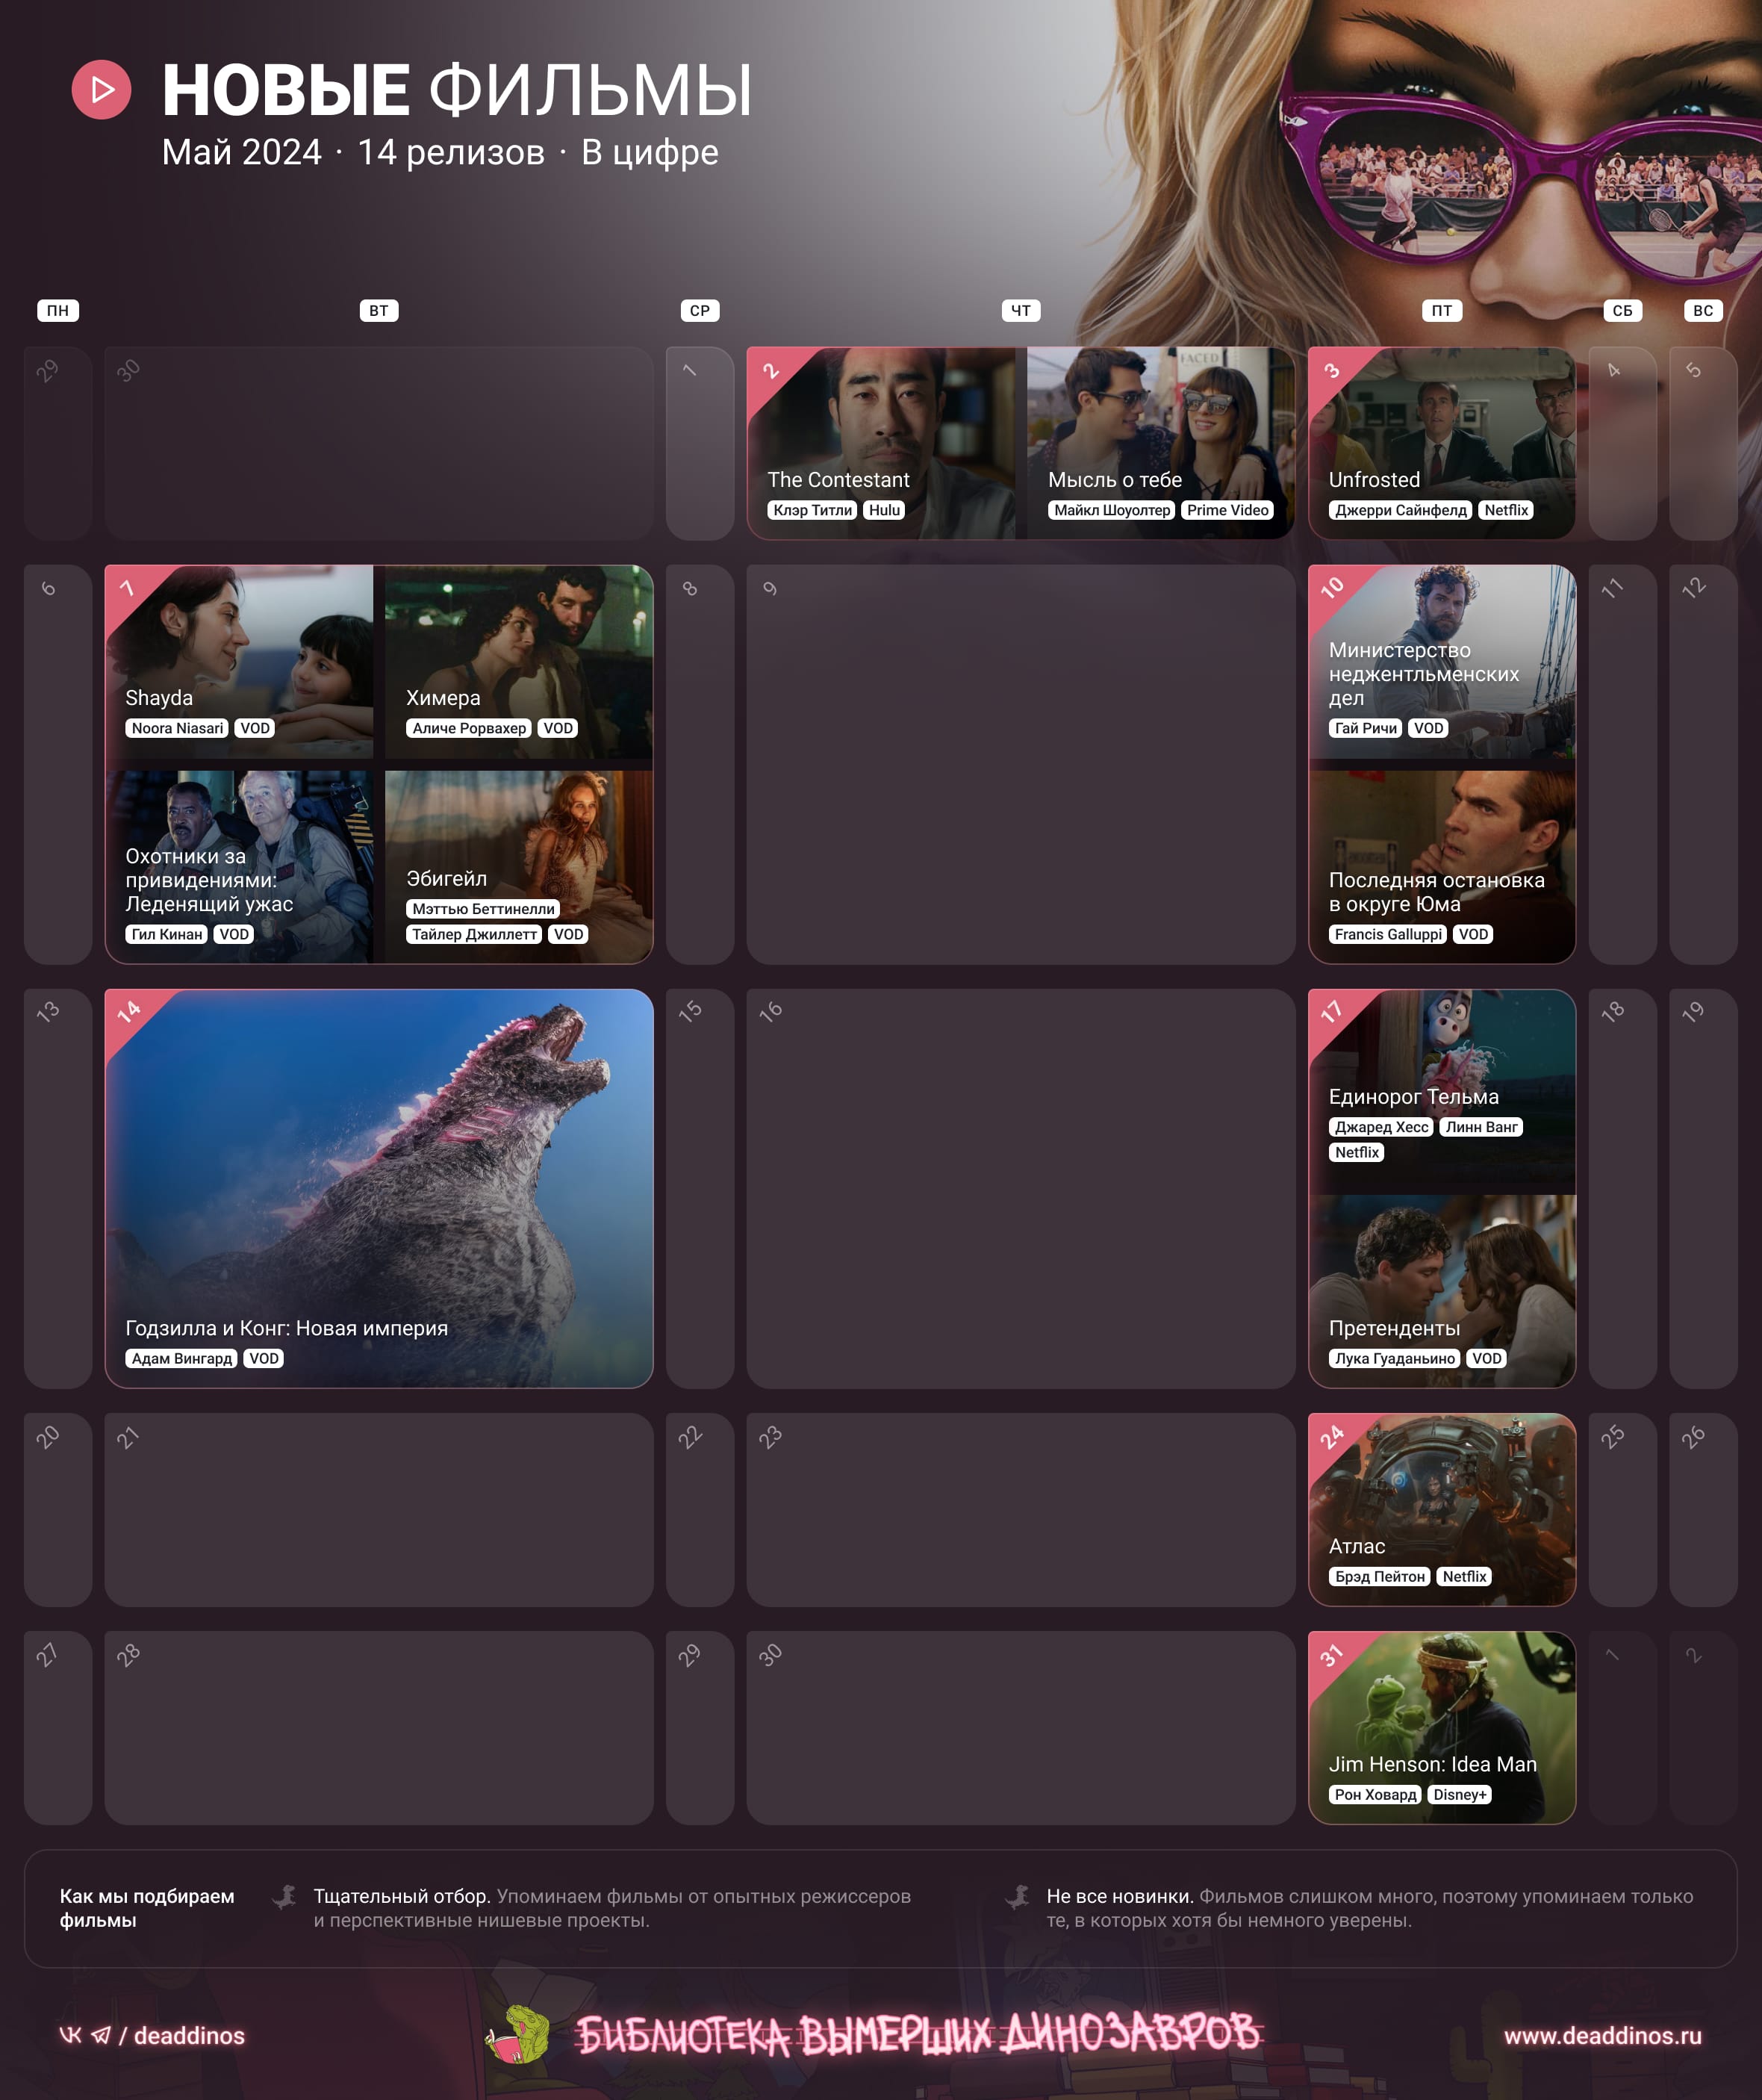Screen dimensions: 1762x2100
Task: Open the Telegram paper plane icon
Action: [x=101, y=2035]
